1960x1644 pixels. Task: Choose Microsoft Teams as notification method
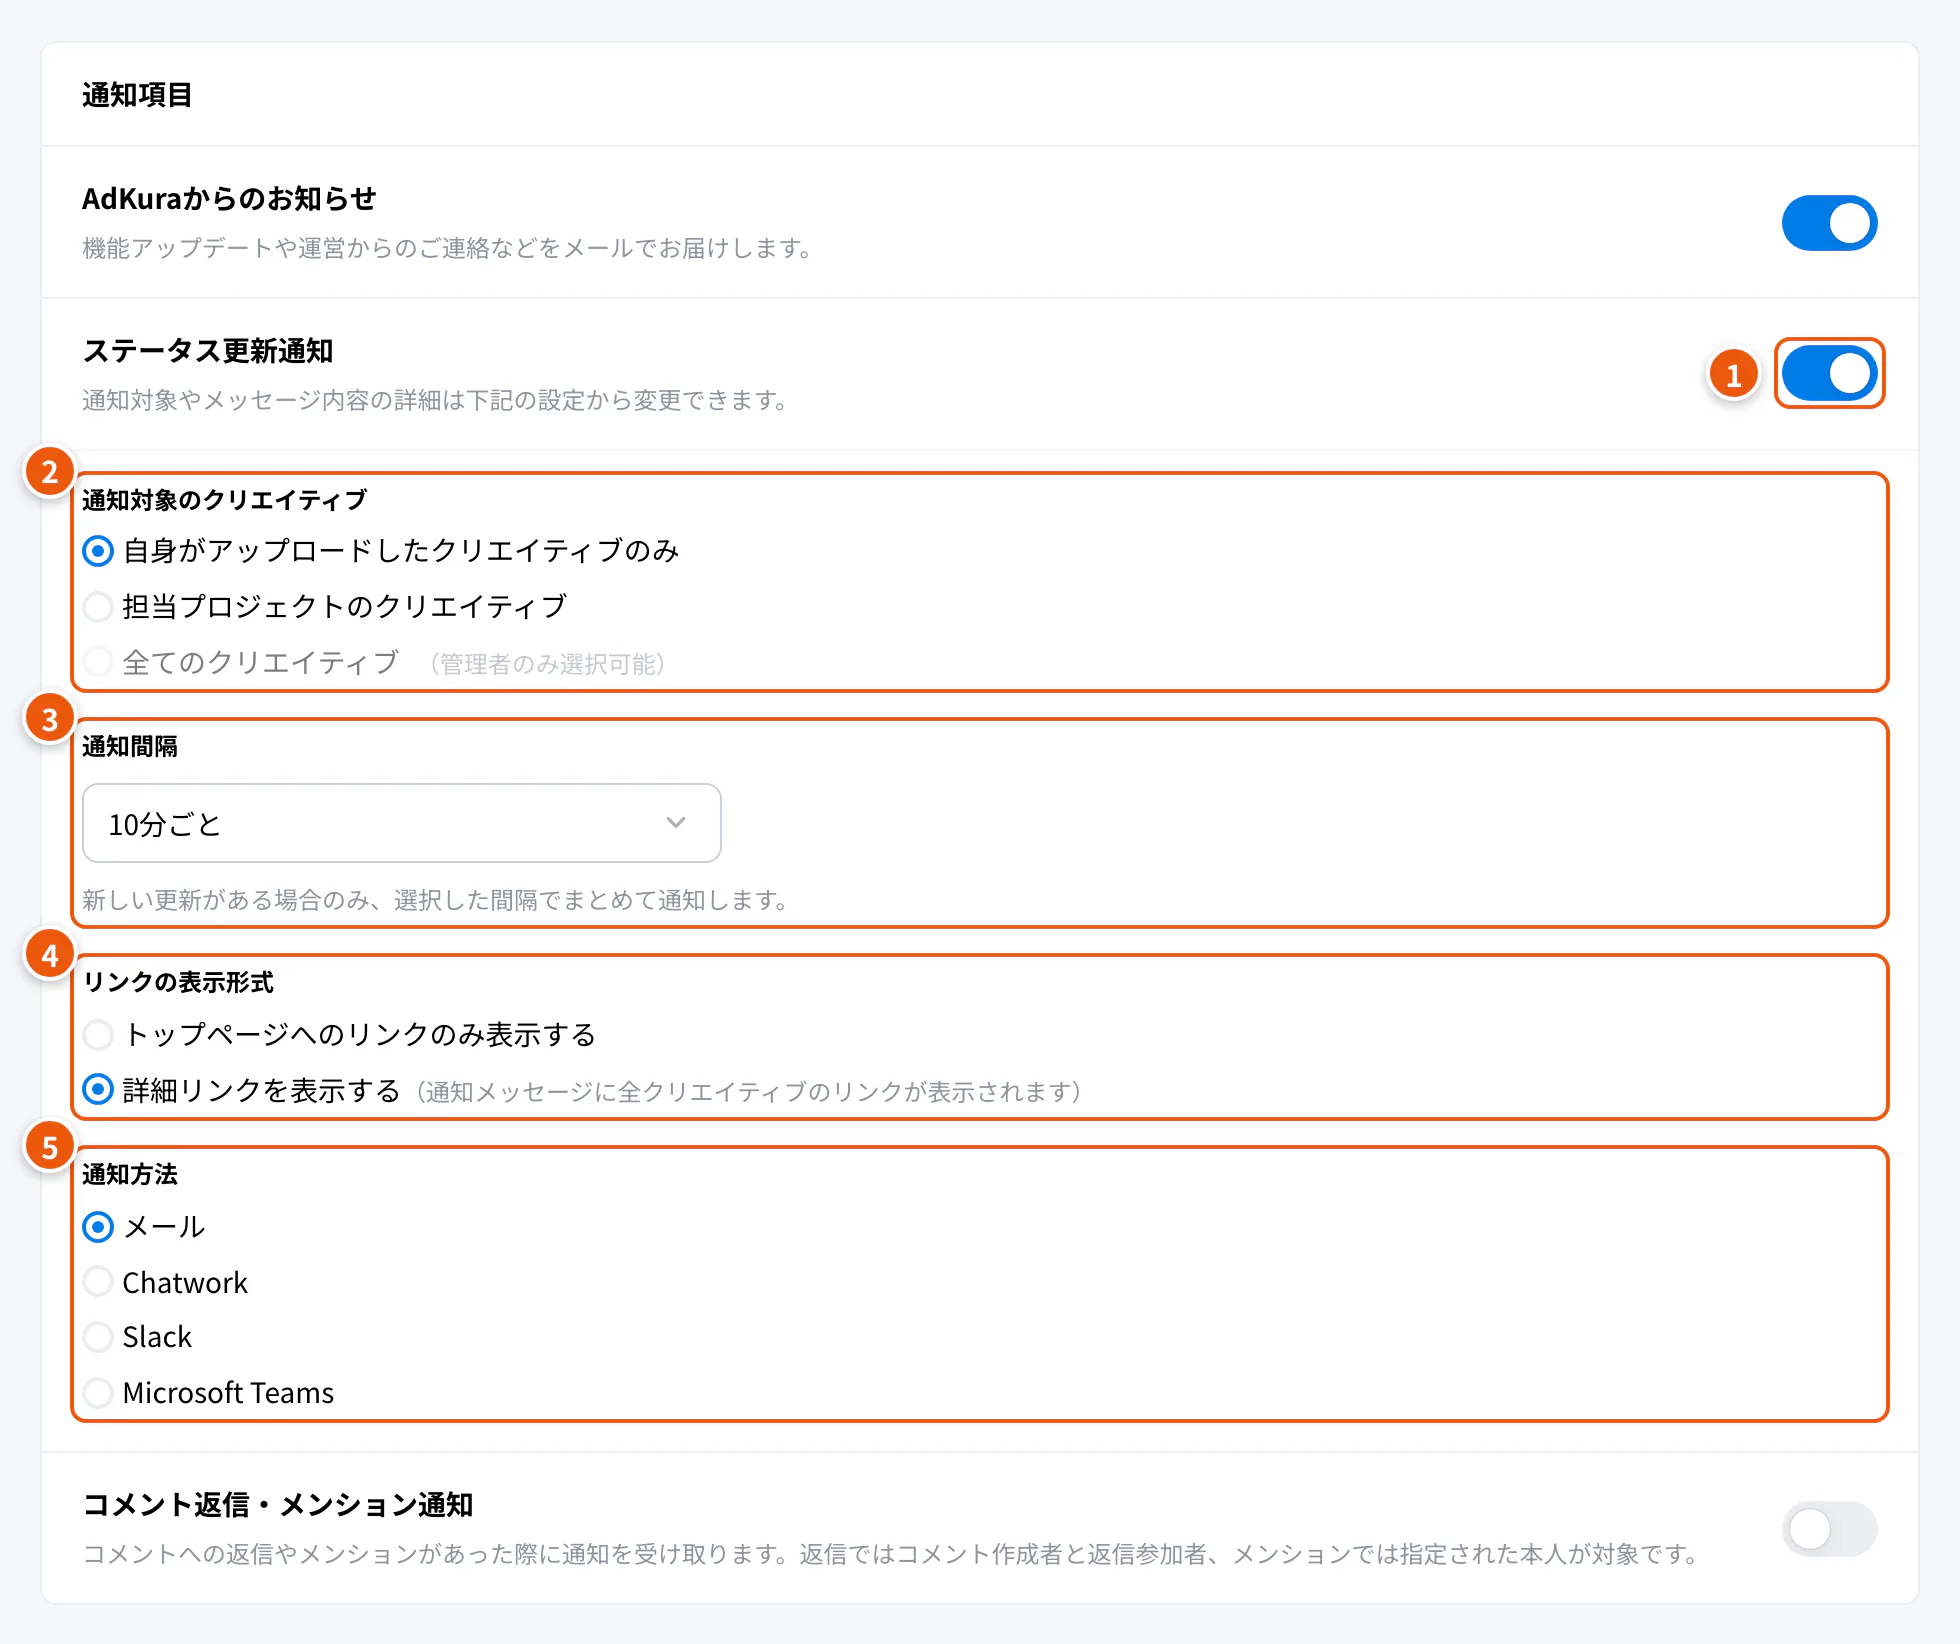tap(98, 1393)
